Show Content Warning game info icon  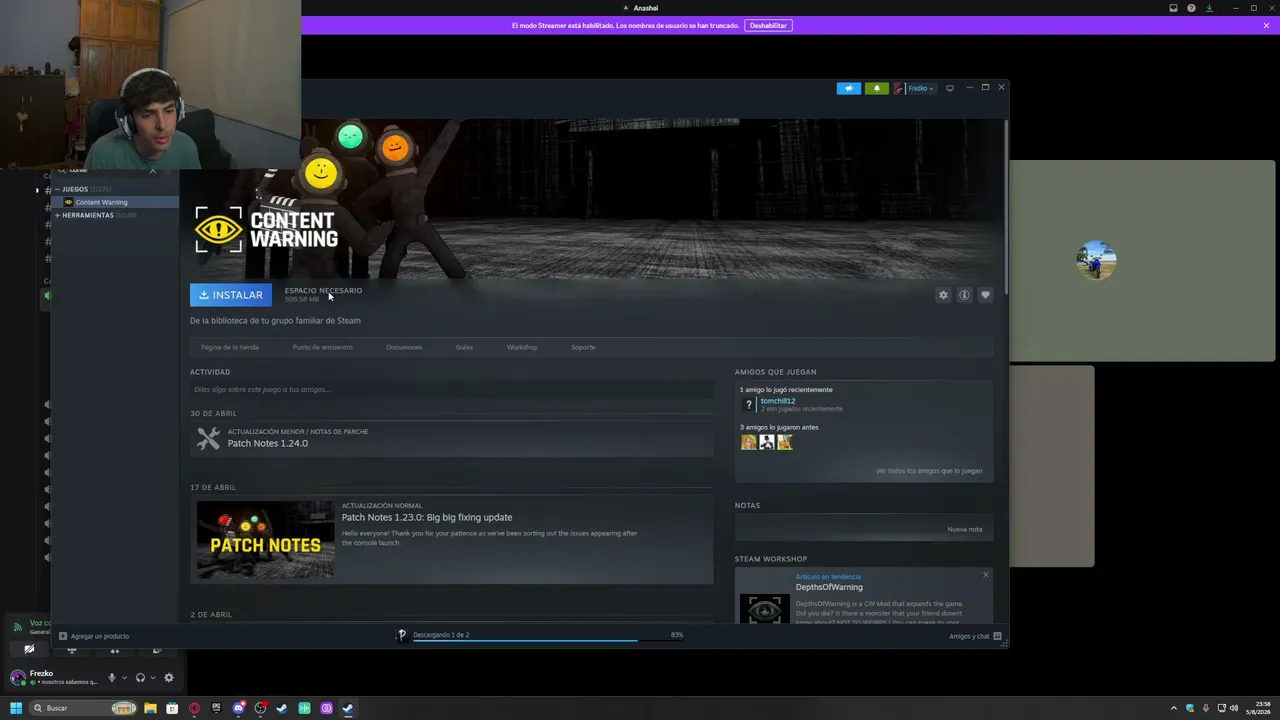[x=964, y=295]
